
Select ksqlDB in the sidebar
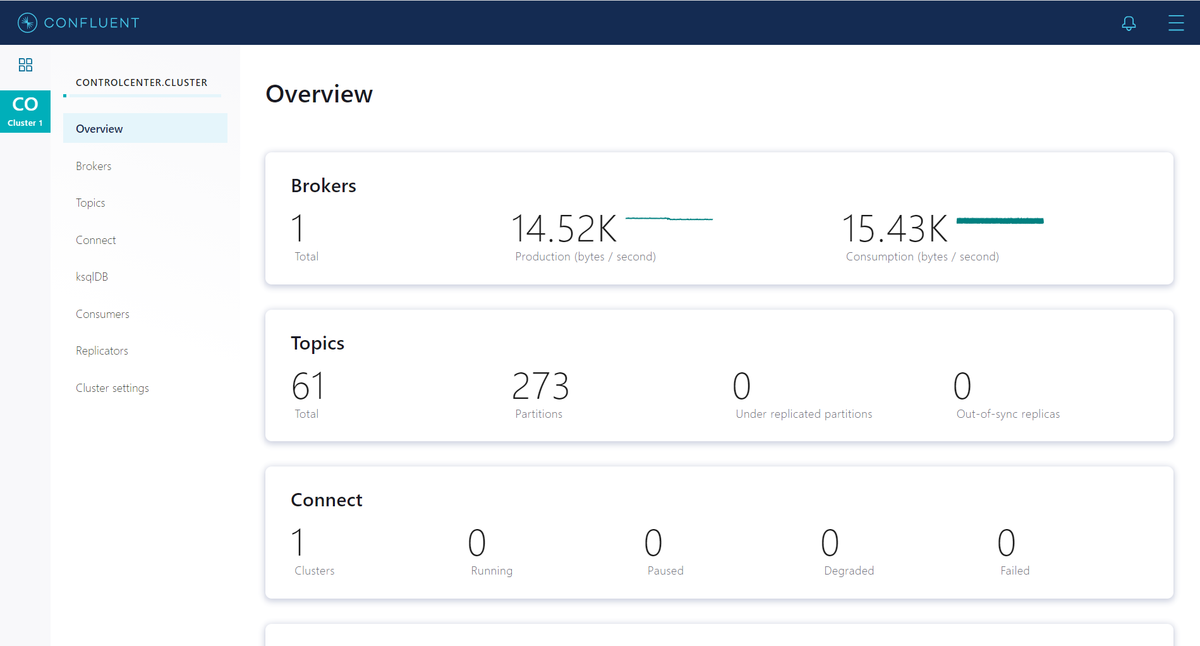pyautogui.click(x=92, y=277)
